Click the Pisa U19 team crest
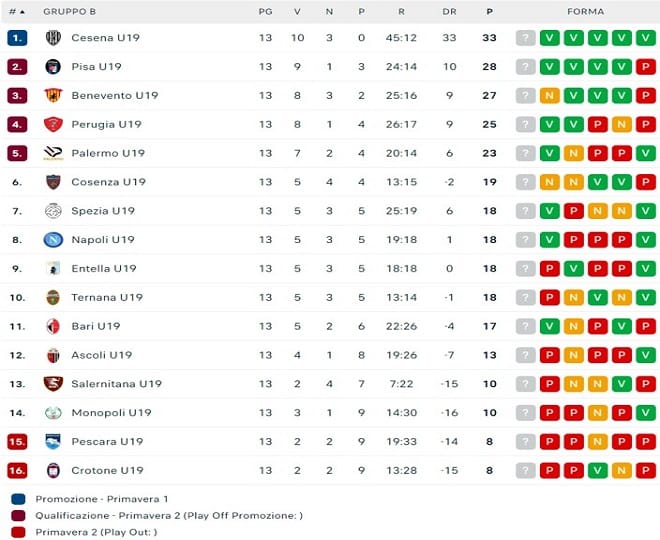The height and width of the screenshot is (540, 660). point(53,67)
